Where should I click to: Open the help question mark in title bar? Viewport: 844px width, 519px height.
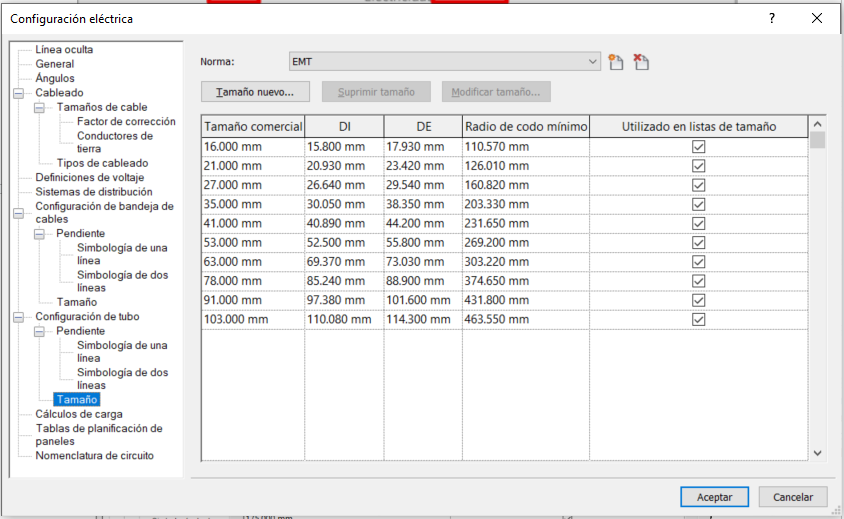[x=772, y=18]
